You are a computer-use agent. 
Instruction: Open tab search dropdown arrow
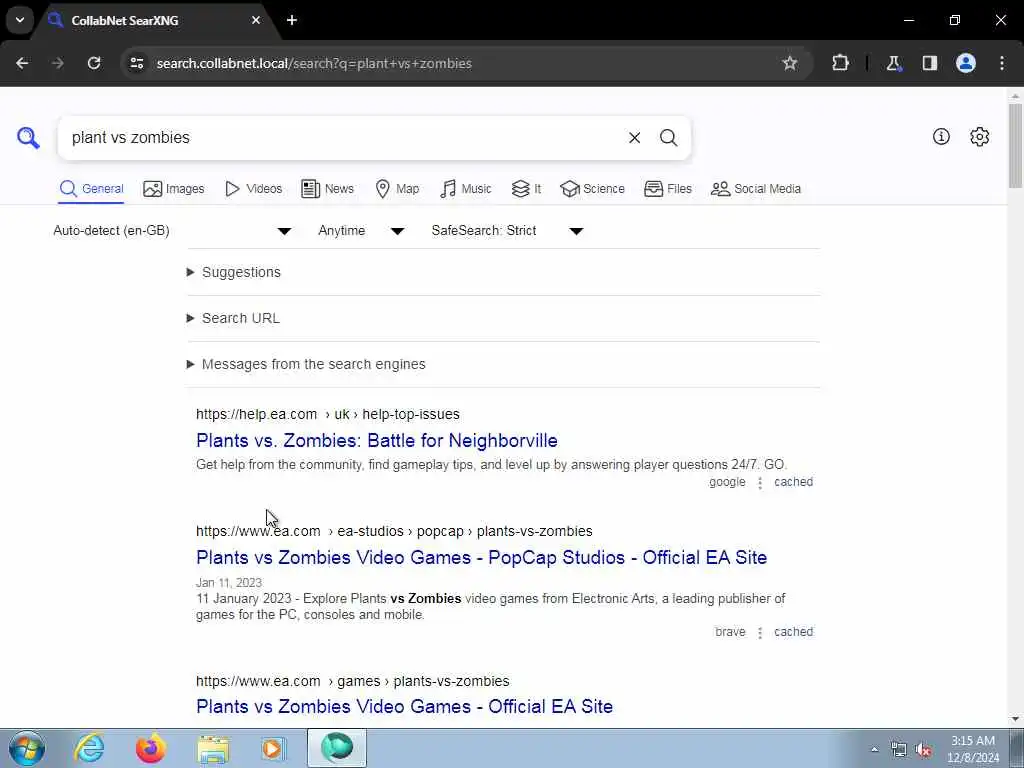coord(20,20)
